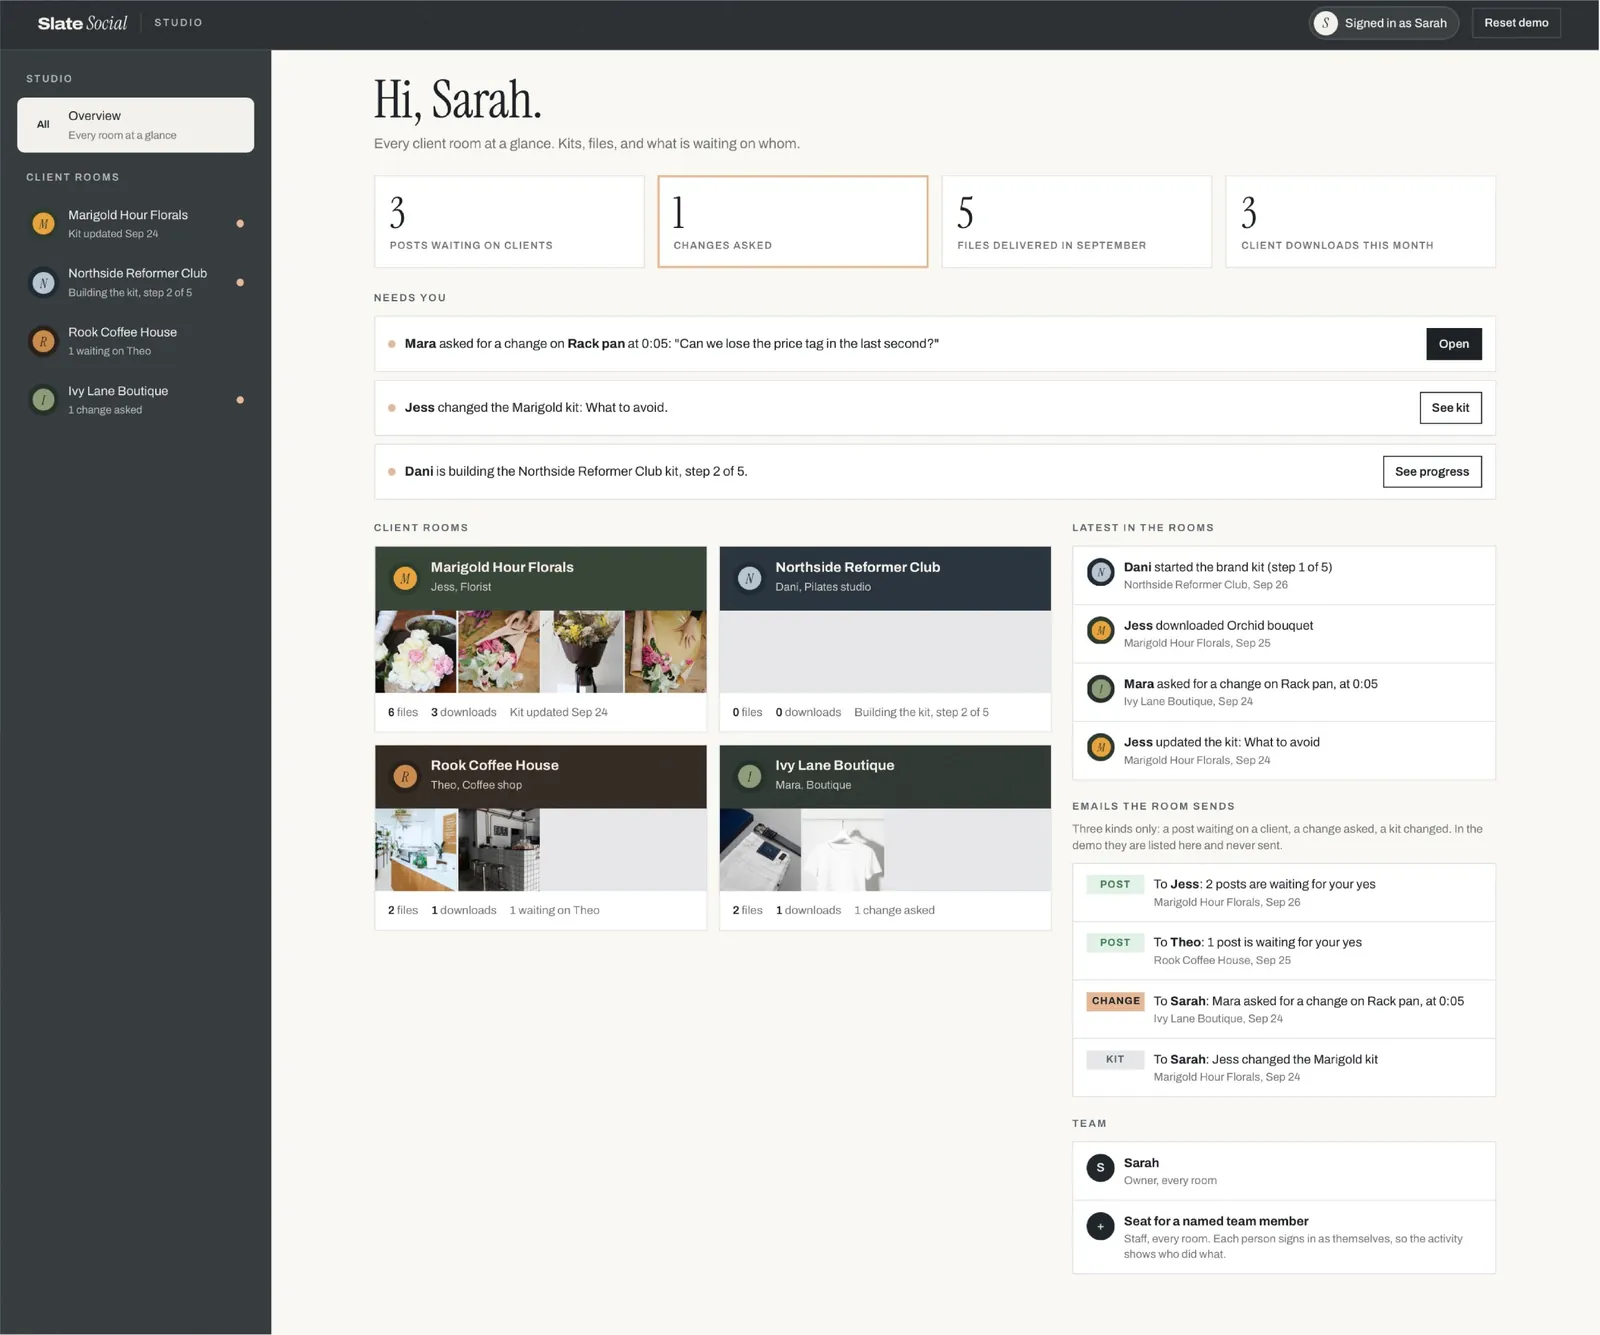
Task: Click the Ivy Lane Boutique sidebar avatar
Action: [x=43, y=400]
